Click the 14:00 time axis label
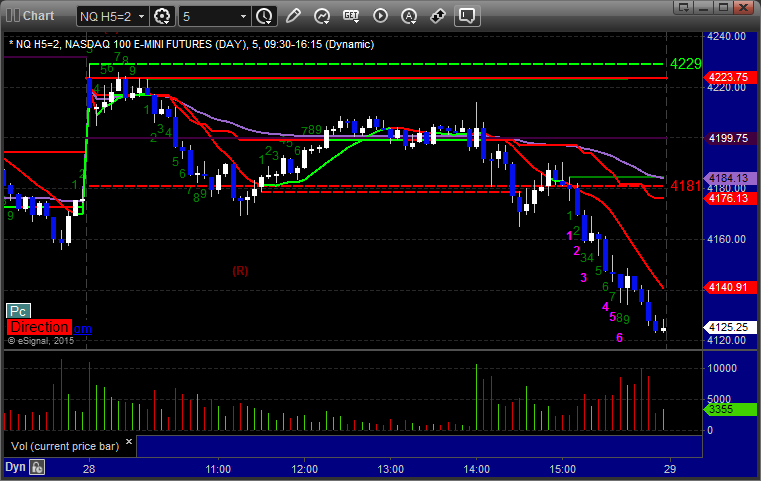The width and height of the screenshot is (761, 481). point(476,469)
